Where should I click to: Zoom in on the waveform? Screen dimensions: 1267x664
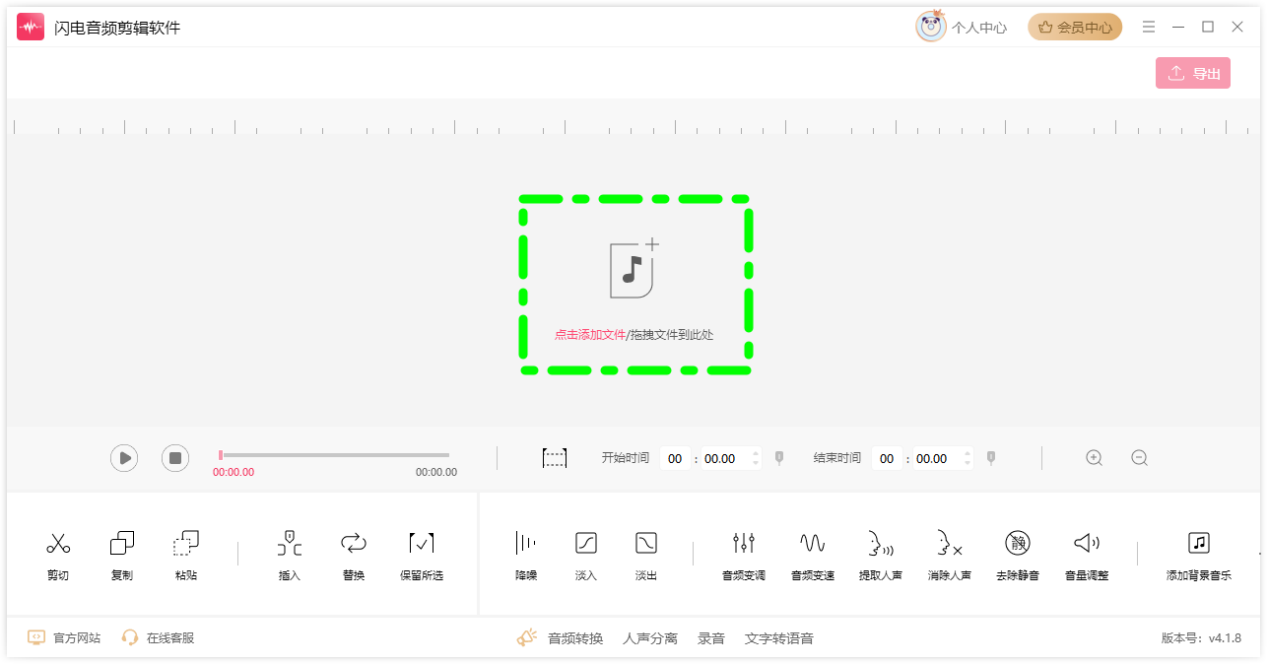point(1094,458)
